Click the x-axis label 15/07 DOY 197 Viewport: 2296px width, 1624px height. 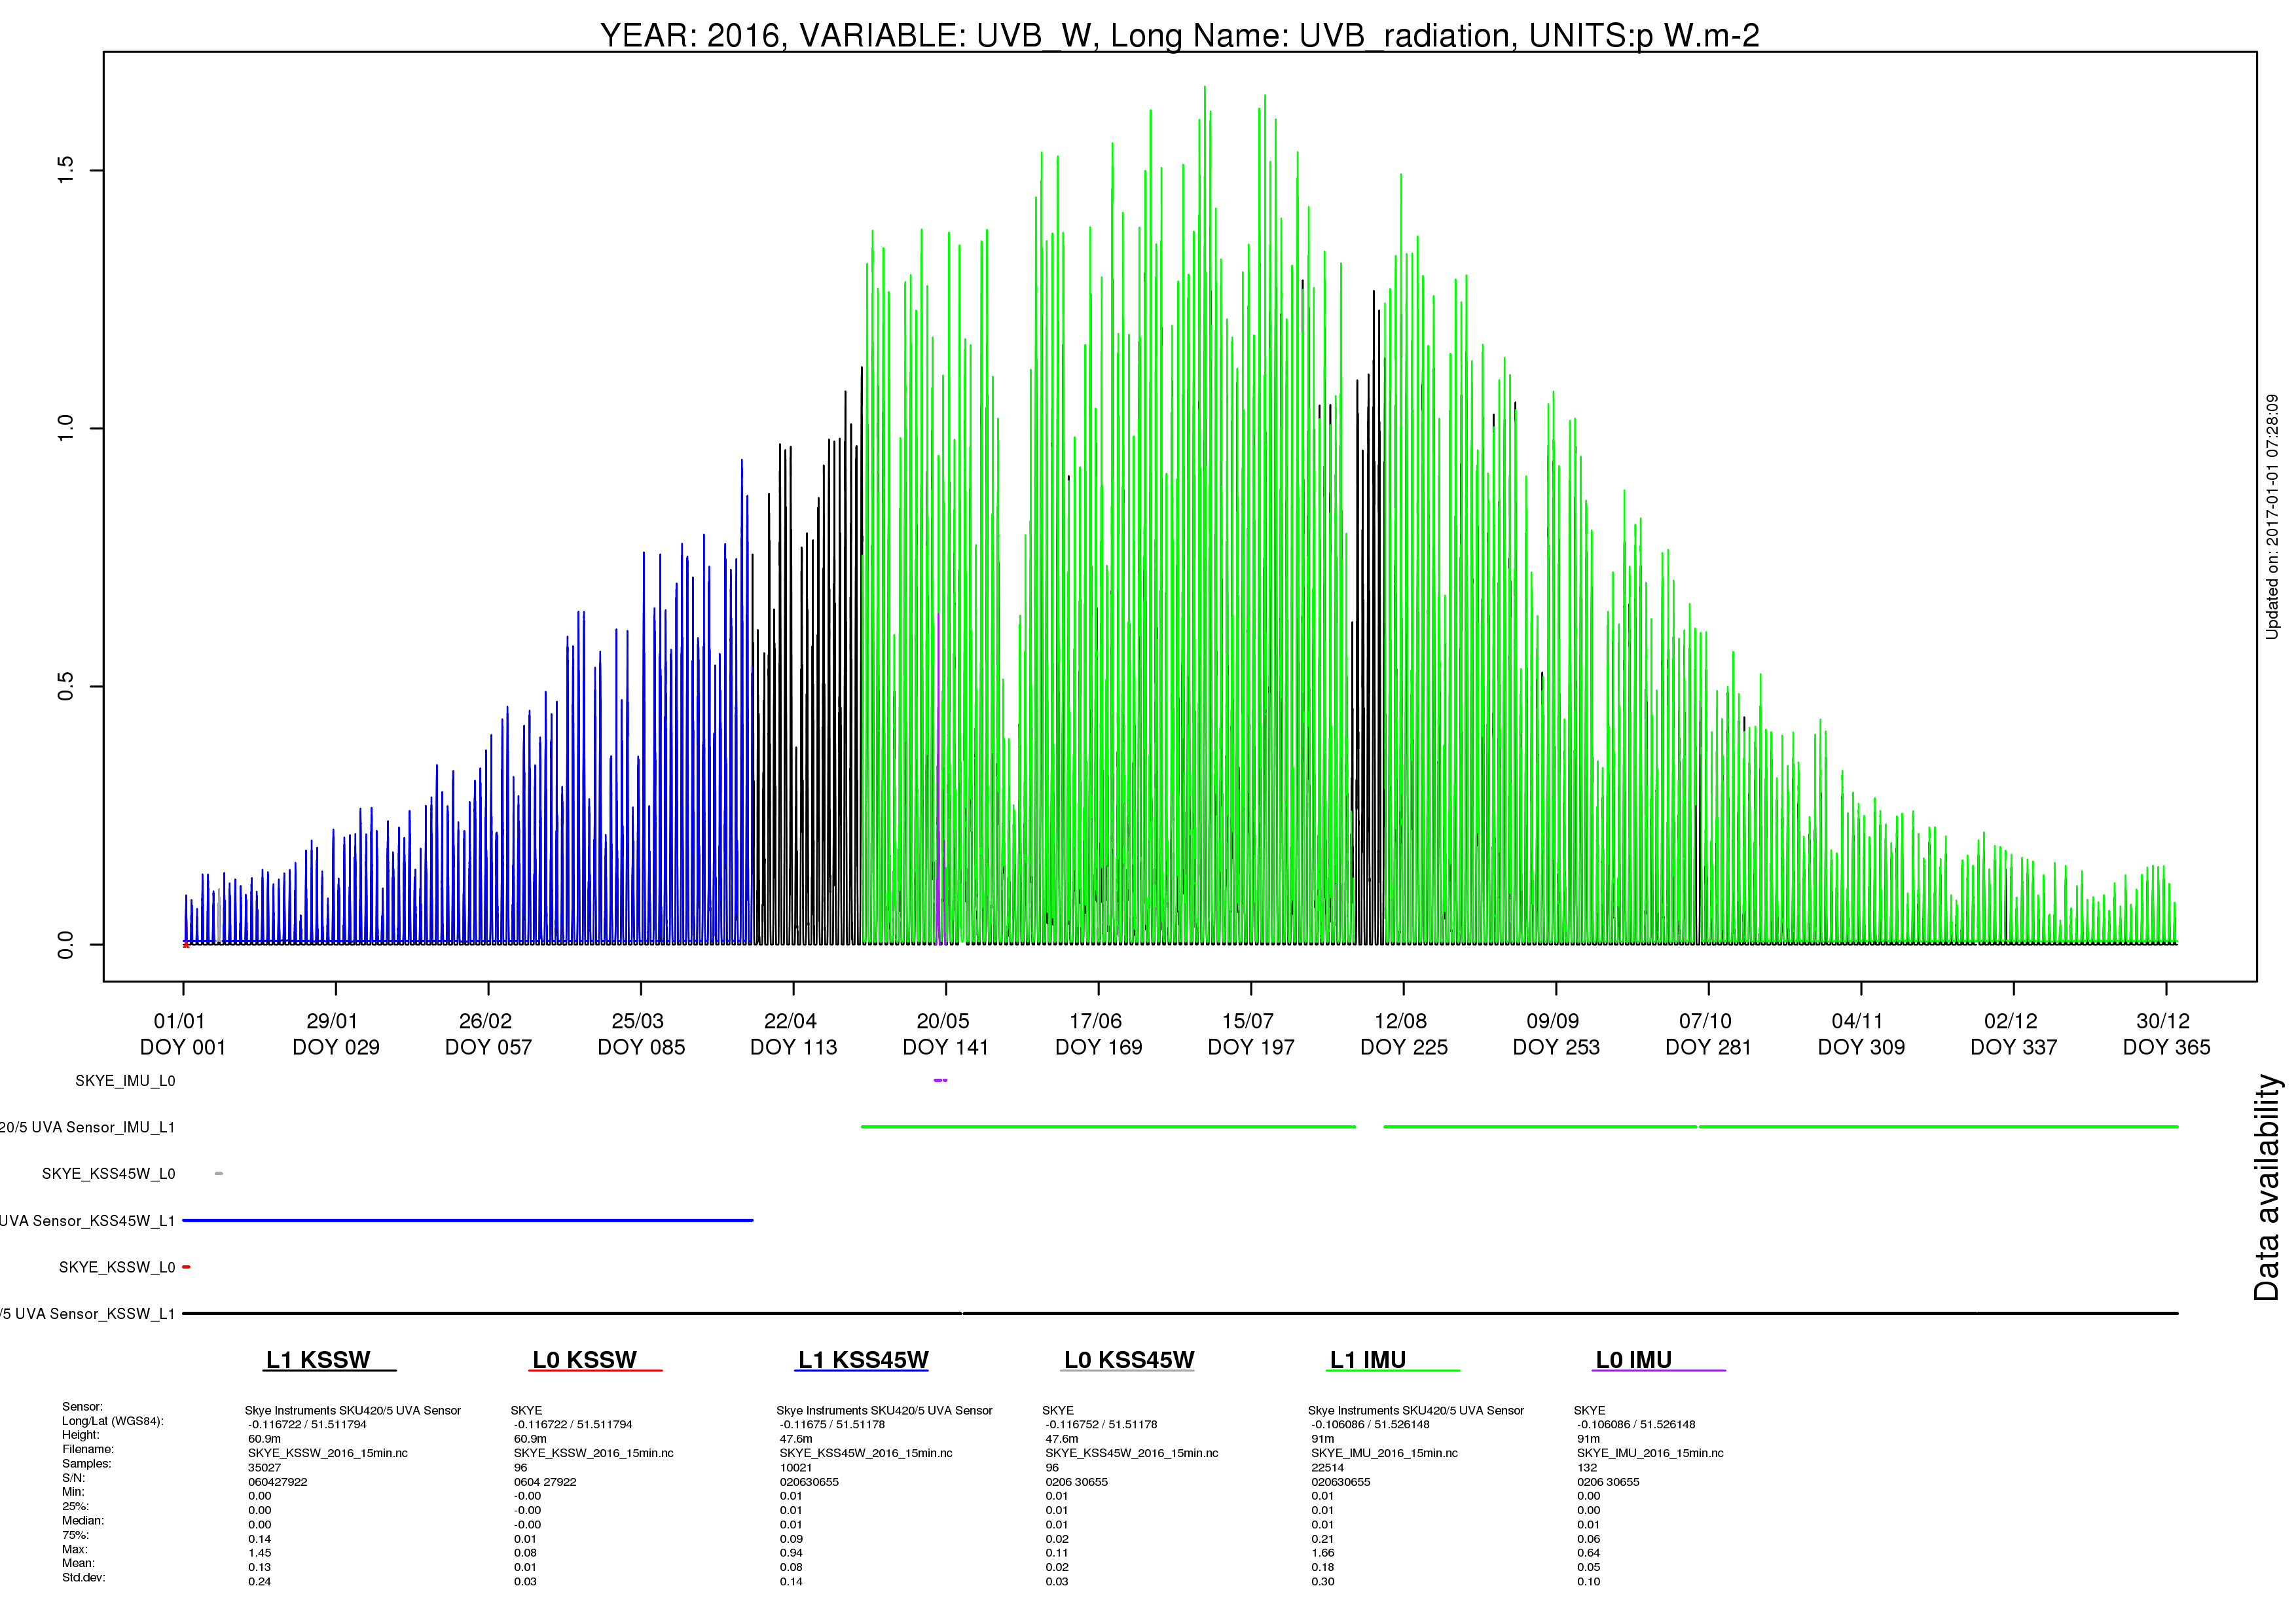1251,1034
